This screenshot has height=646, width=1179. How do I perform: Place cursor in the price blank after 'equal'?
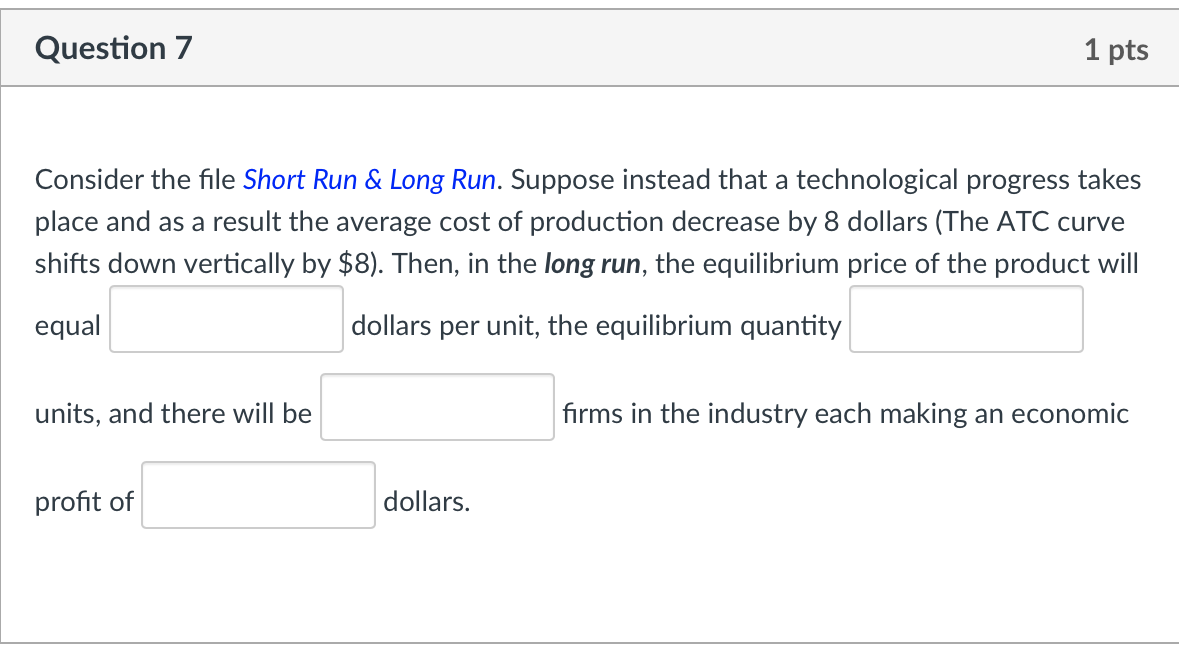pos(225,319)
